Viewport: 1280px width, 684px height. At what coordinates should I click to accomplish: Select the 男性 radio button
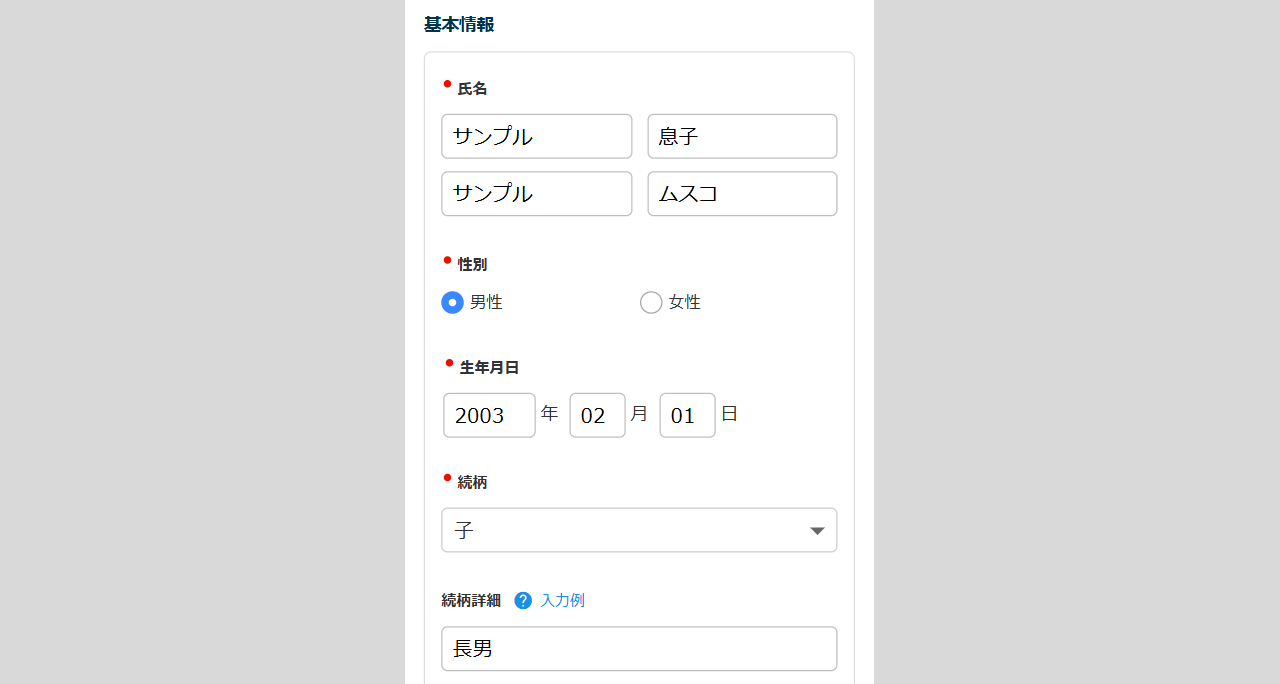pos(452,302)
